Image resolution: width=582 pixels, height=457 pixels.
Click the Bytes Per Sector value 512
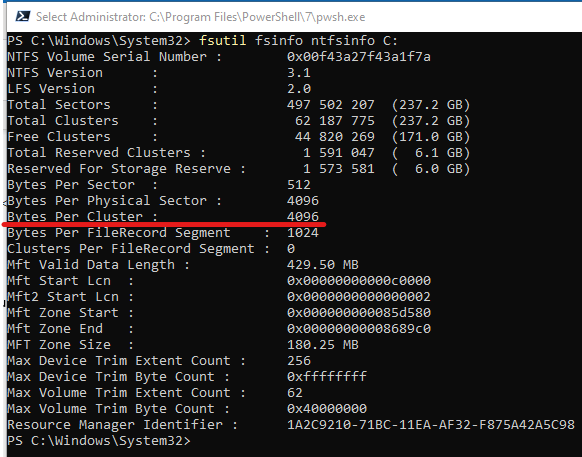[299, 185]
